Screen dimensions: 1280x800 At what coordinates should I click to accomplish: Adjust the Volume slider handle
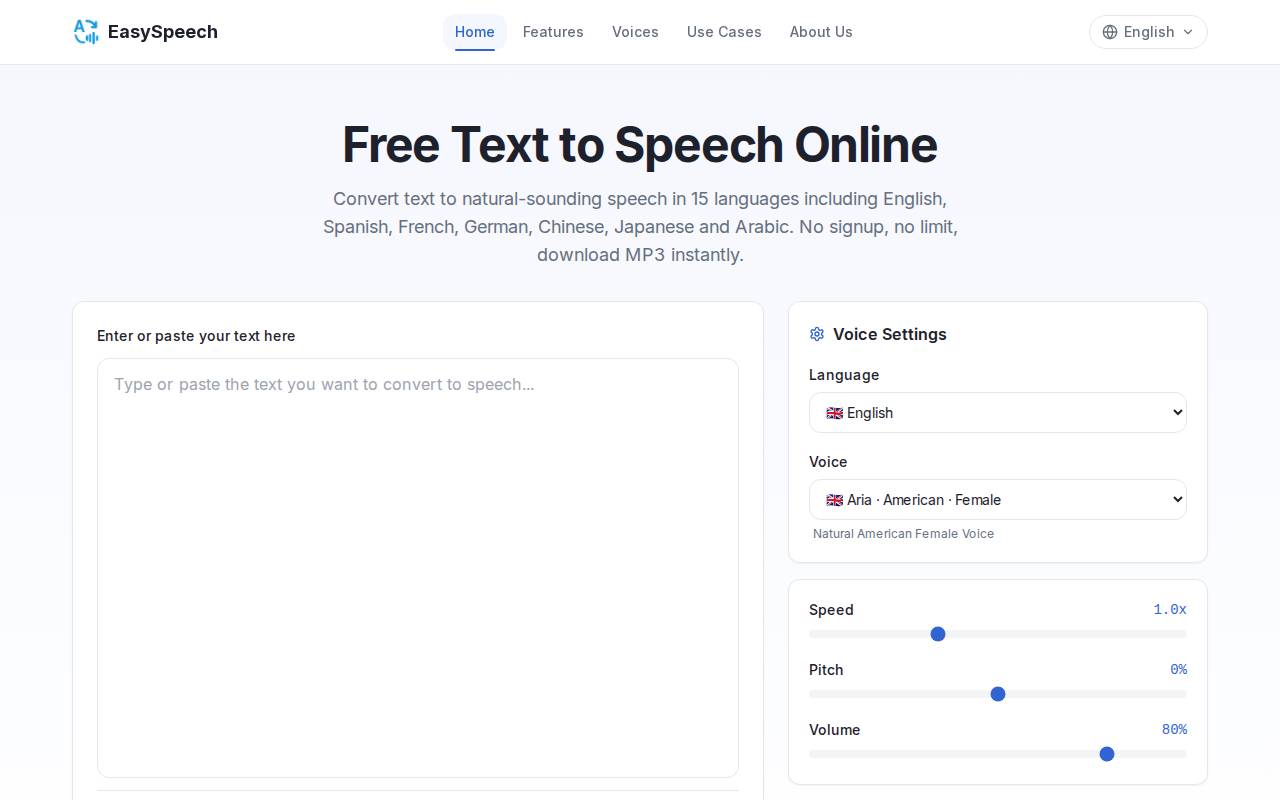(1107, 754)
